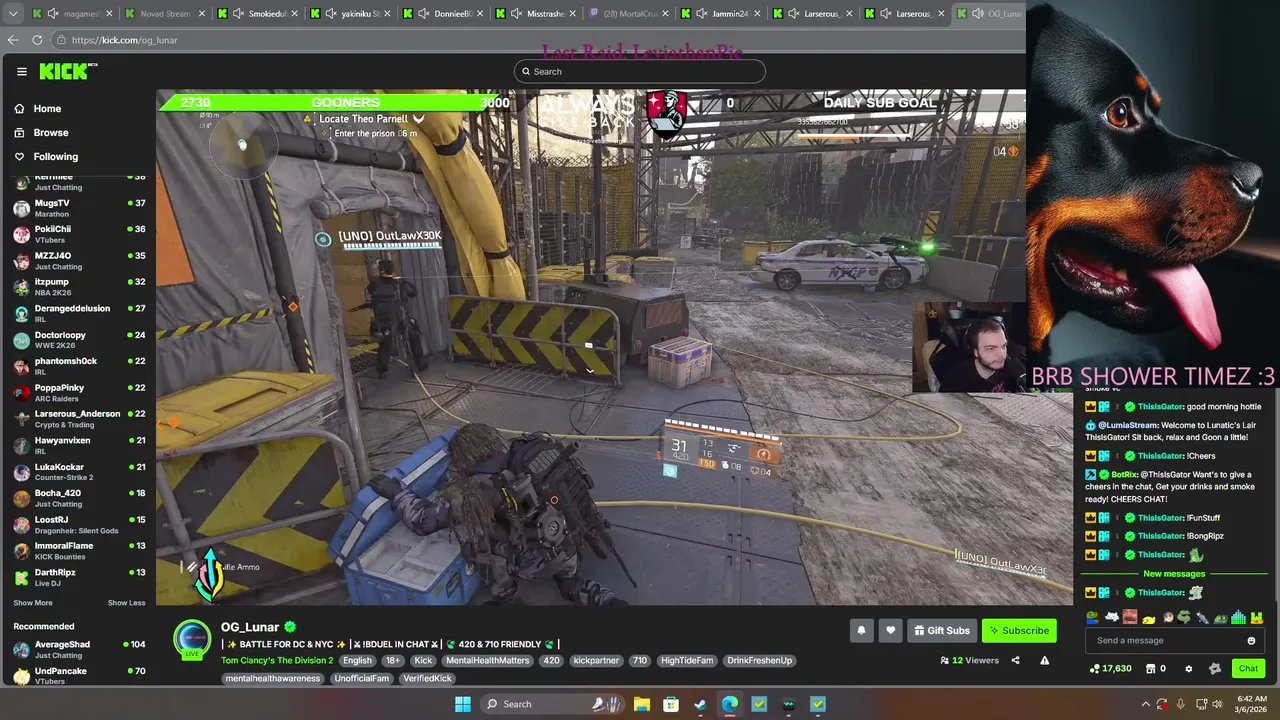The height and width of the screenshot is (720, 1280).
Task: Focus the Kick search box
Action: pos(640,71)
